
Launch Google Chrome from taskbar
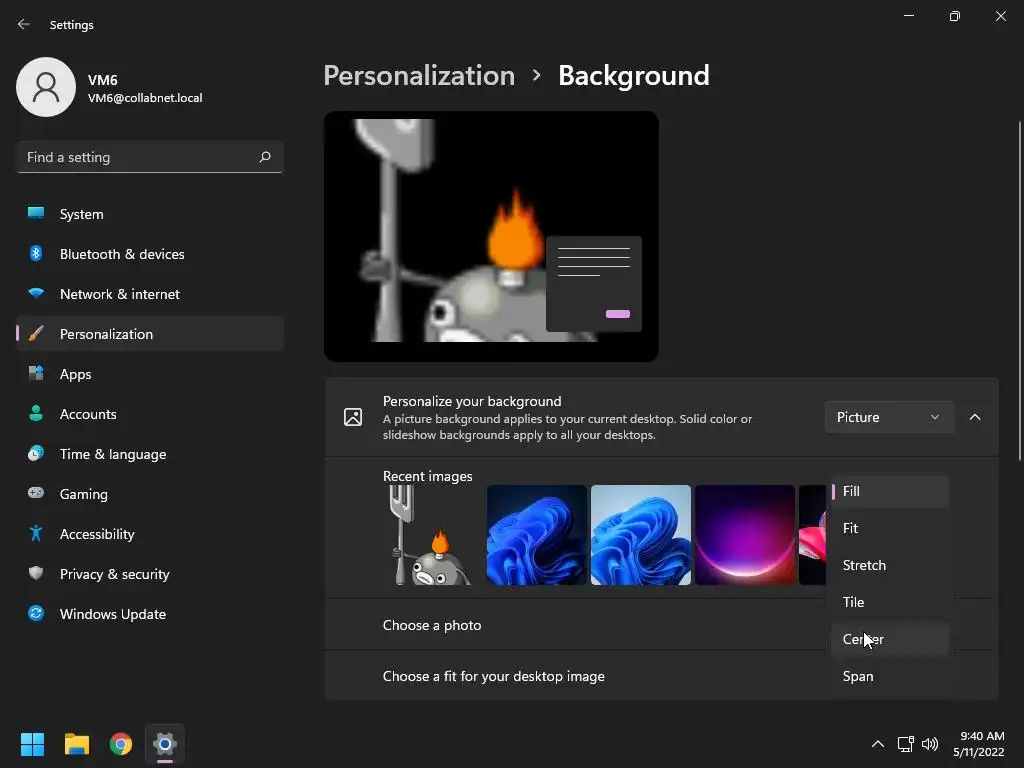pos(121,744)
